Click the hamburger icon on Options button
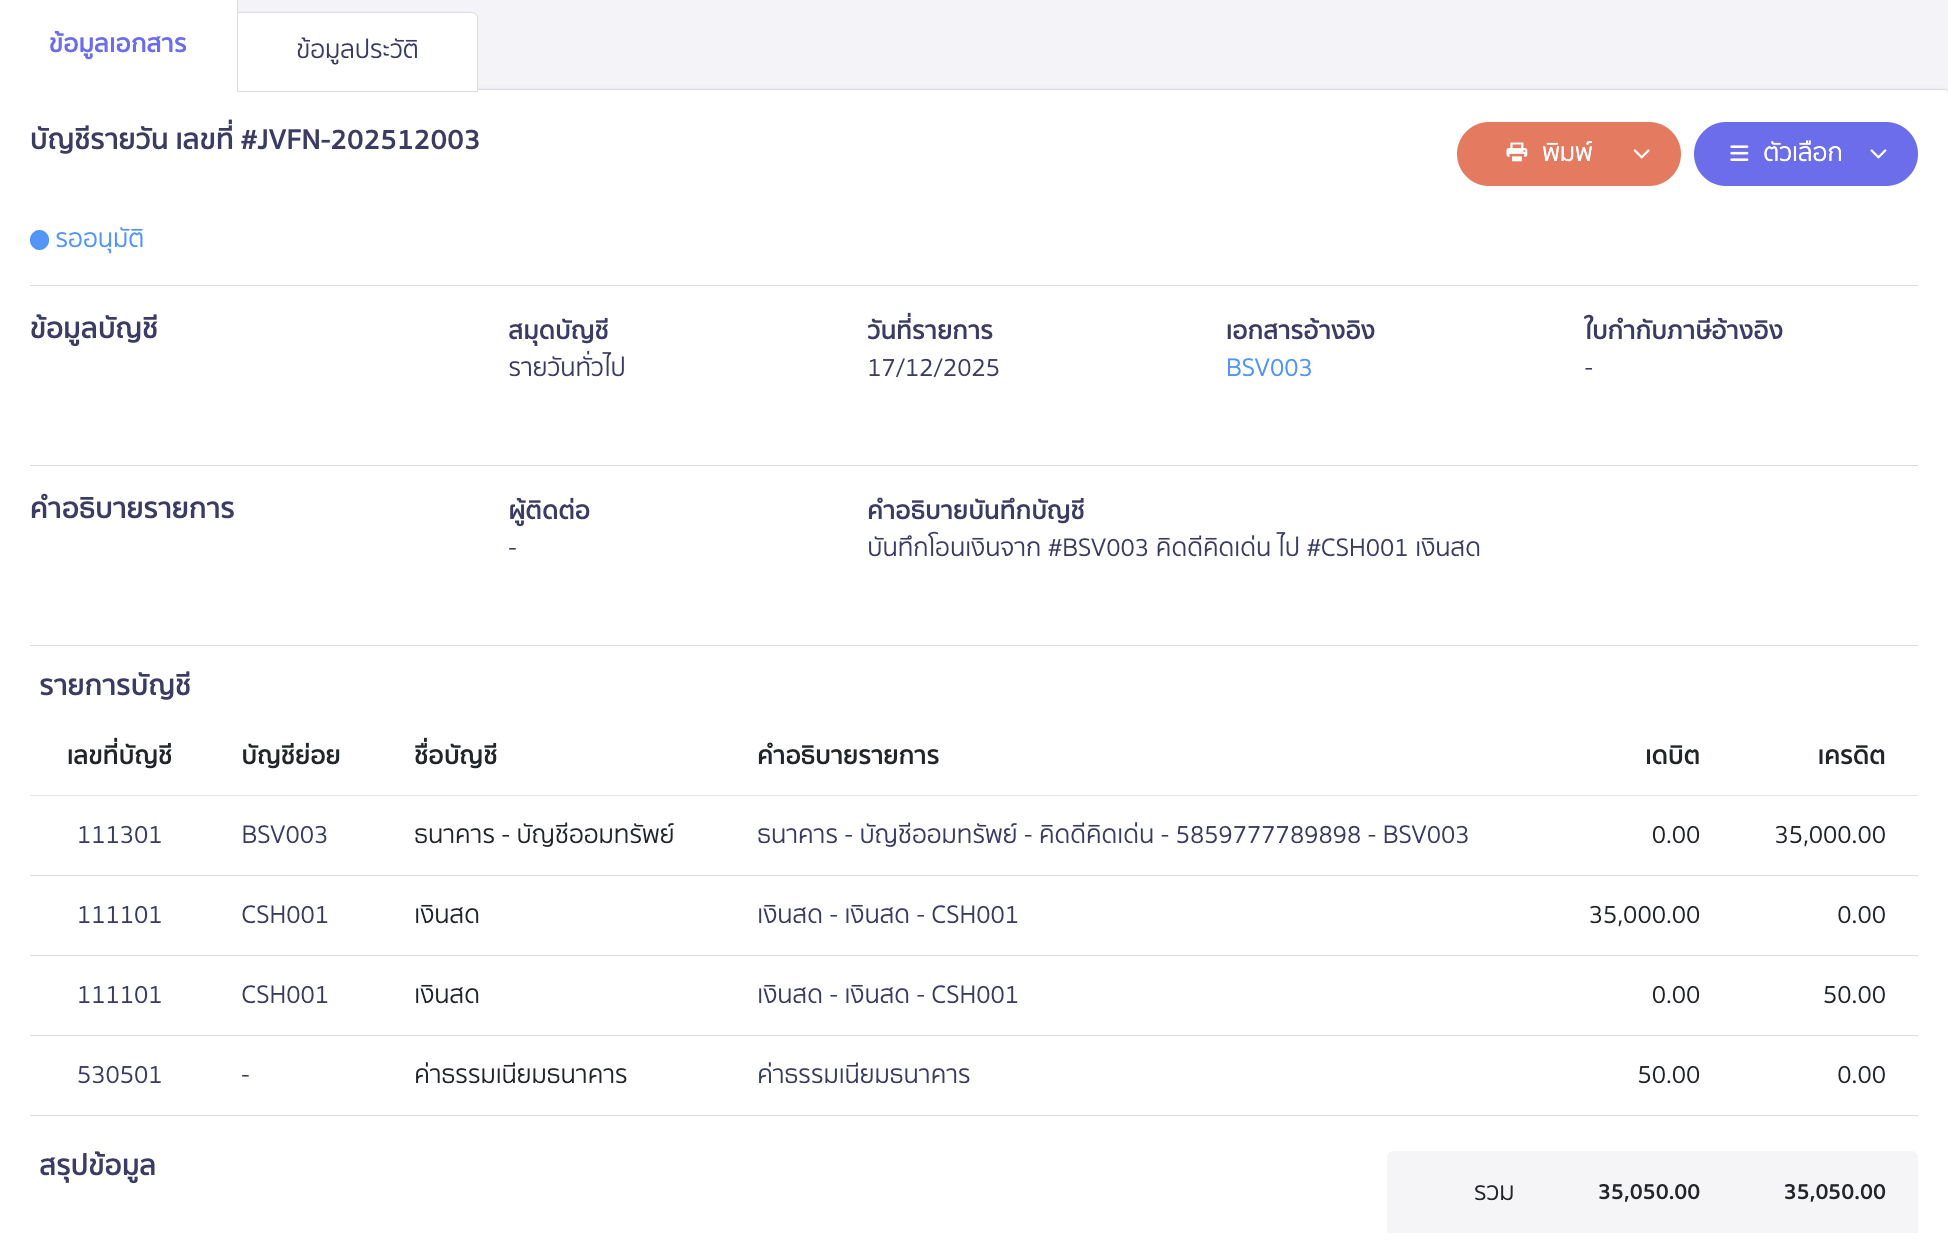Screen dimensions: 1948x1260 1739,154
